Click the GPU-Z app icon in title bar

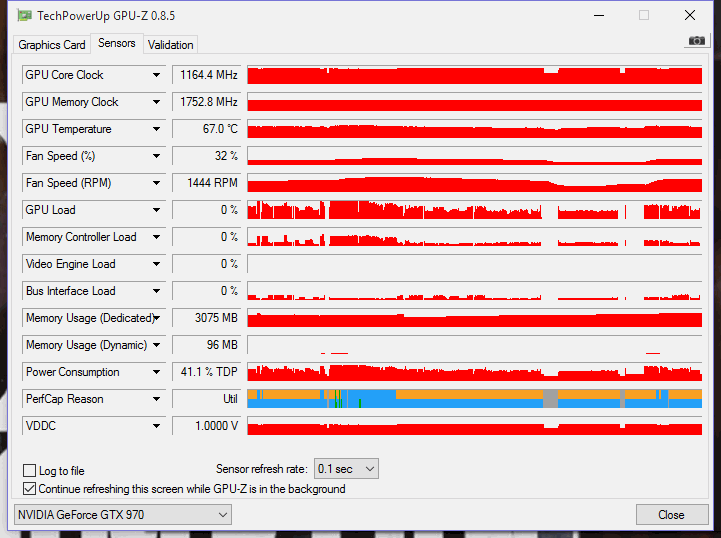(x=24, y=16)
